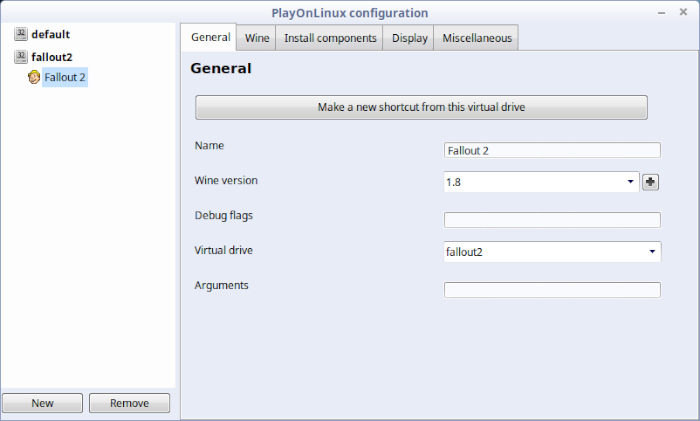Click the default virtual drive icon
The height and width of the screenshot is (421, 700).
21,34
